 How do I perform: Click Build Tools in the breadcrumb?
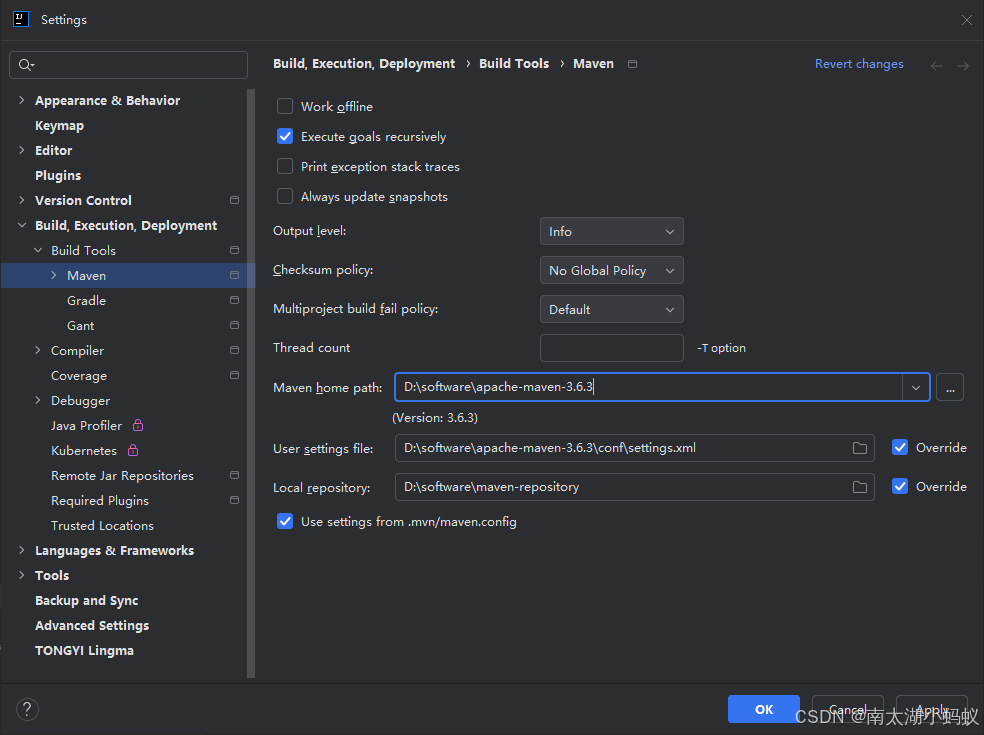514,64
